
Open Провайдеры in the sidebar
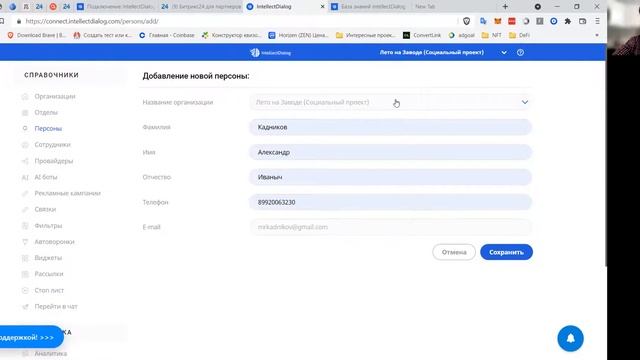53,161
